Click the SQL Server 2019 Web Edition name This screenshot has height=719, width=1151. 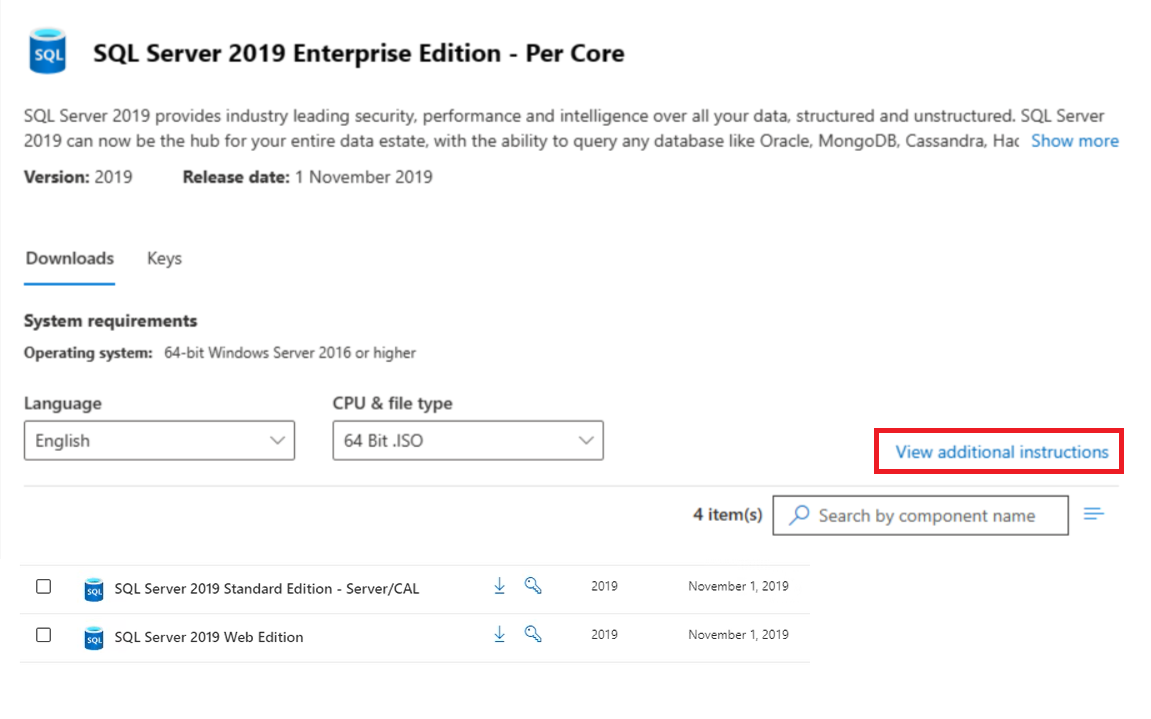tap(209, 637)
